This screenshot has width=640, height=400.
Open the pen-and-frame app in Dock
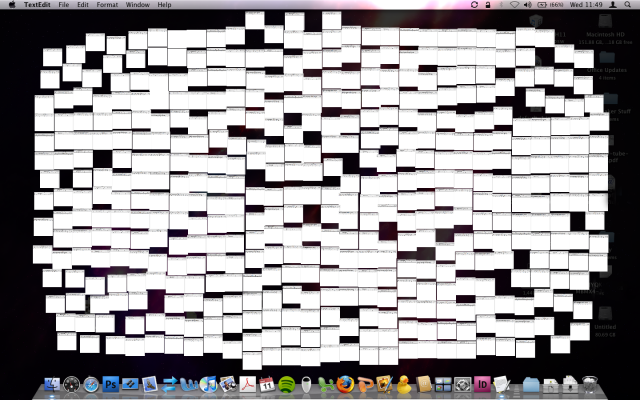384,384
